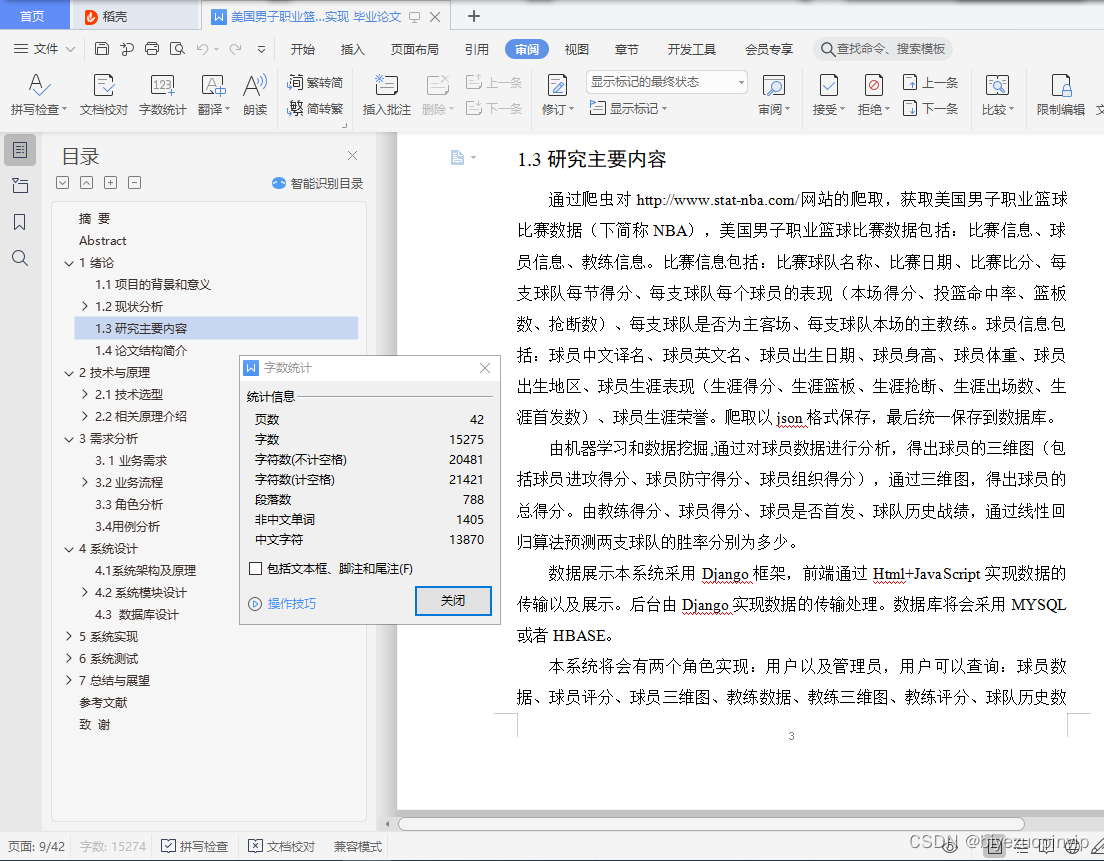Toggle 拼写检查 in the status bar

(x=194, y=846)
